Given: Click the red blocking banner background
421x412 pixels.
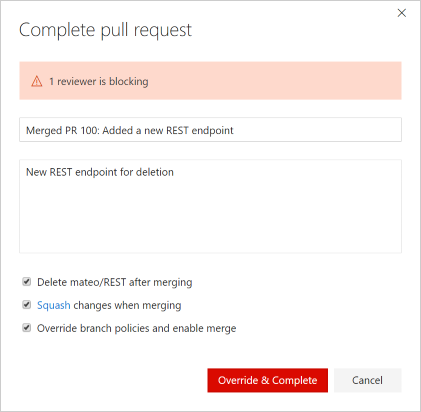Looking at the screenshot, I should point(273,81).
